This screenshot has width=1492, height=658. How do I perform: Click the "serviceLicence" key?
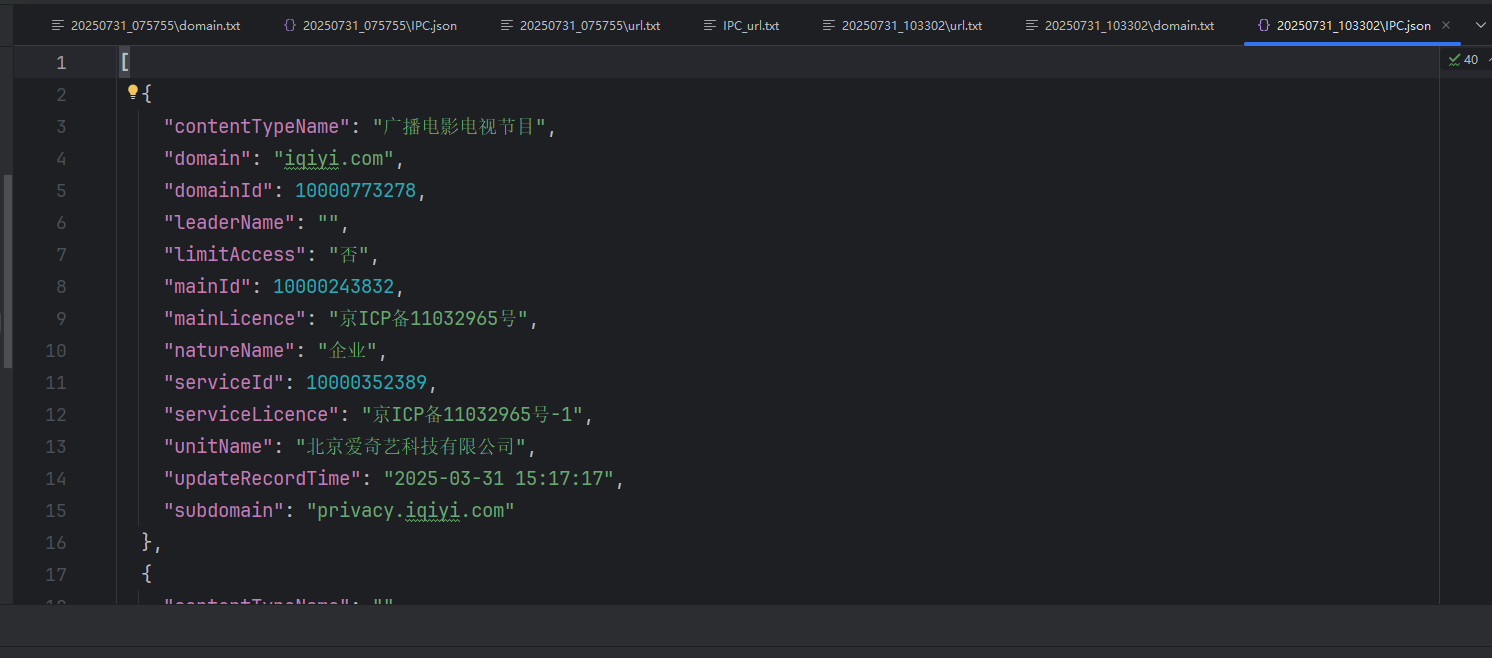point(251,414)
